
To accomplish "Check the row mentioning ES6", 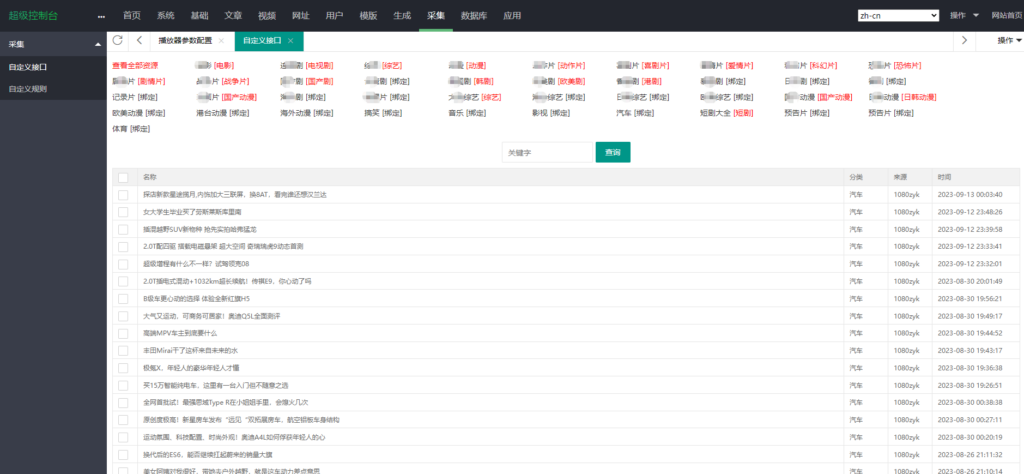I will tap(123, 454).
